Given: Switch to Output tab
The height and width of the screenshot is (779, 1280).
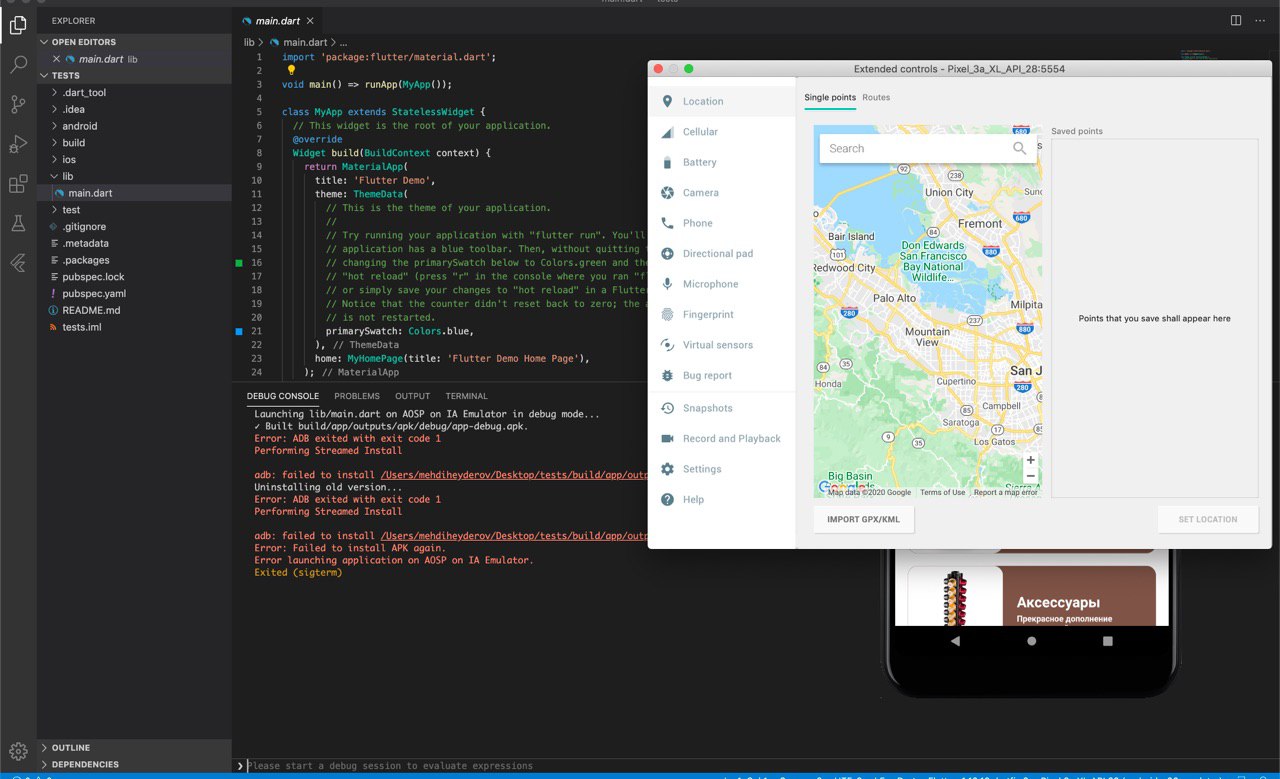Looking at the screenshot, I should pos(412,396).
